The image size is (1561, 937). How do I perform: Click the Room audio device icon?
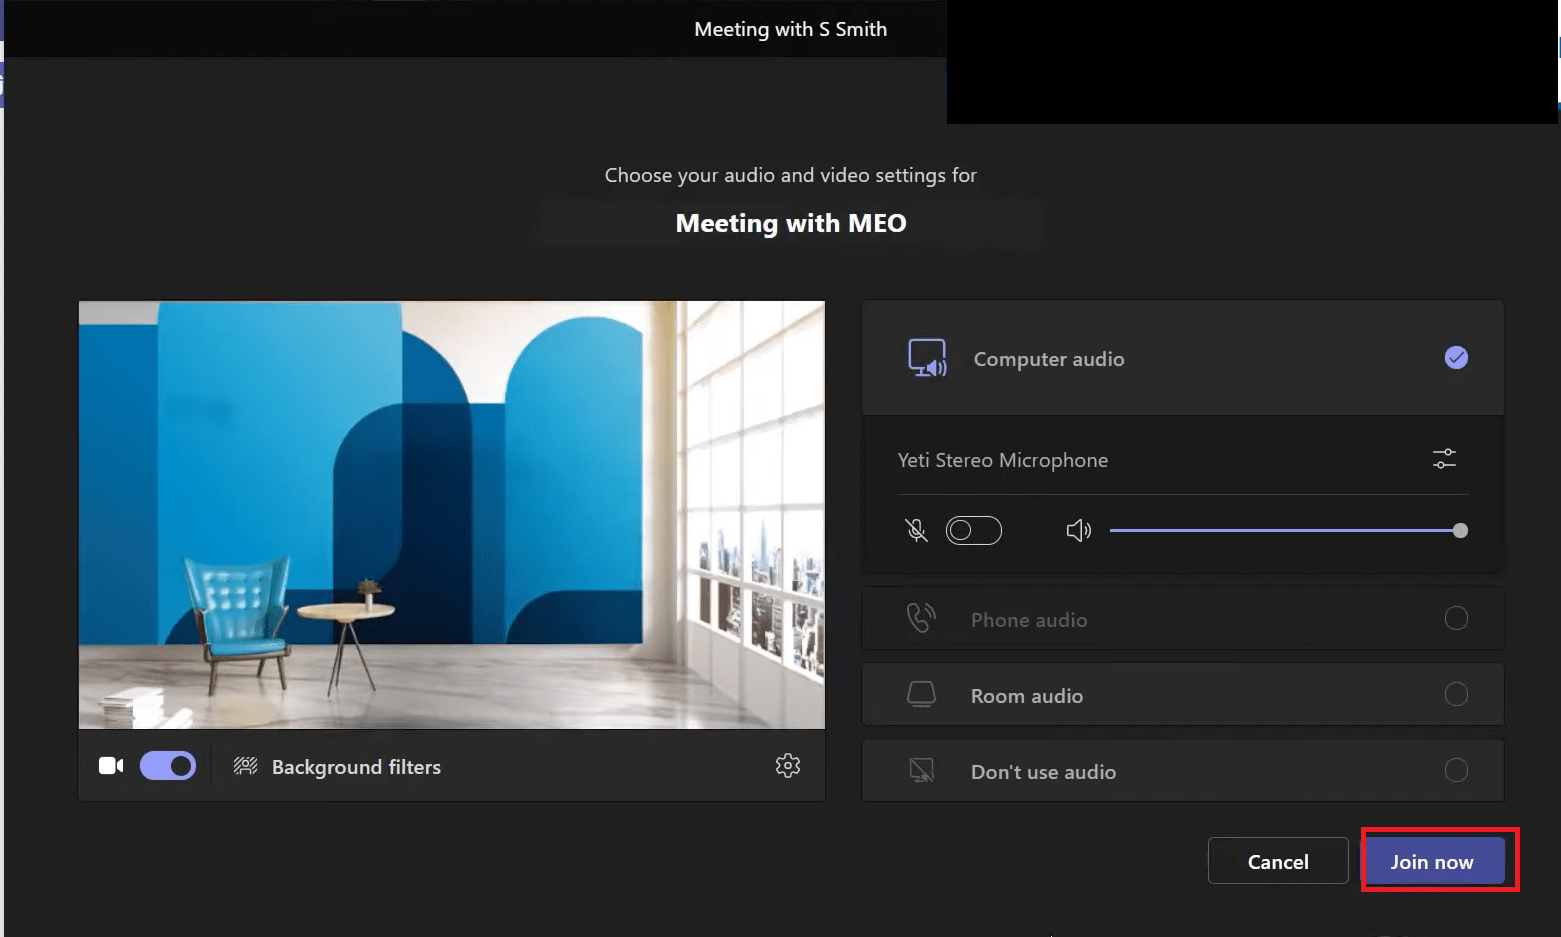coord(921,694)
